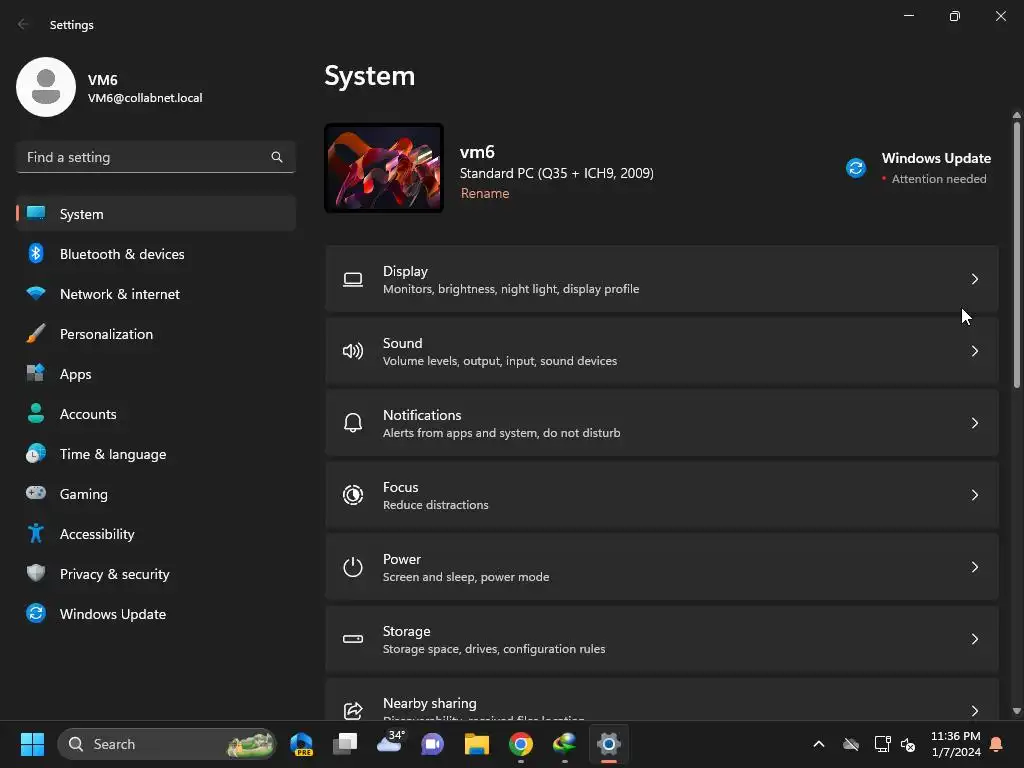This screenshot has height=768, width=1024.
Task: Click the Accessibility figure icon
Action: 36,534
